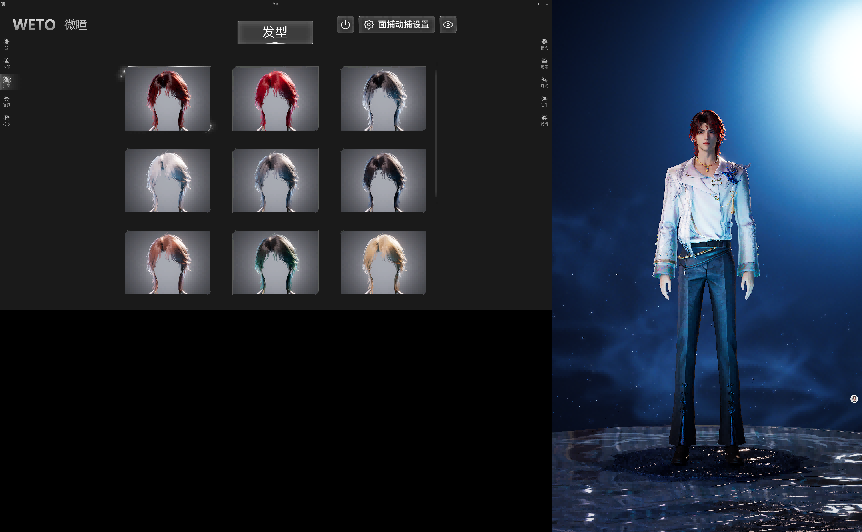This screenshot has height=532, width=862.
Task: Select the blonde hair thumbnail
Action: 383,263
